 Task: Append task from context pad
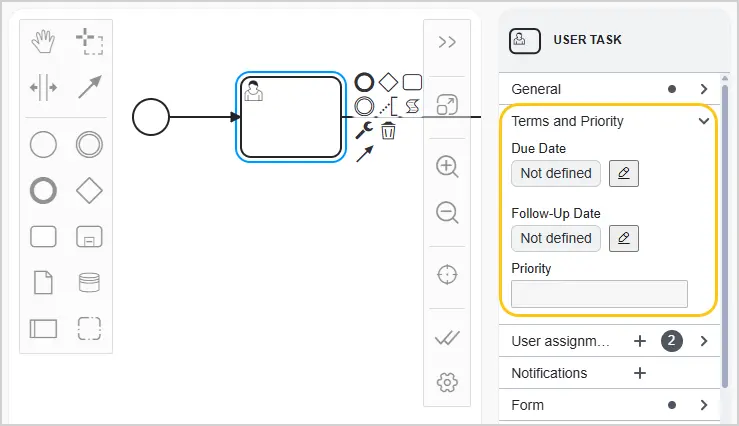pyautogui.click(x=412, y=82)
